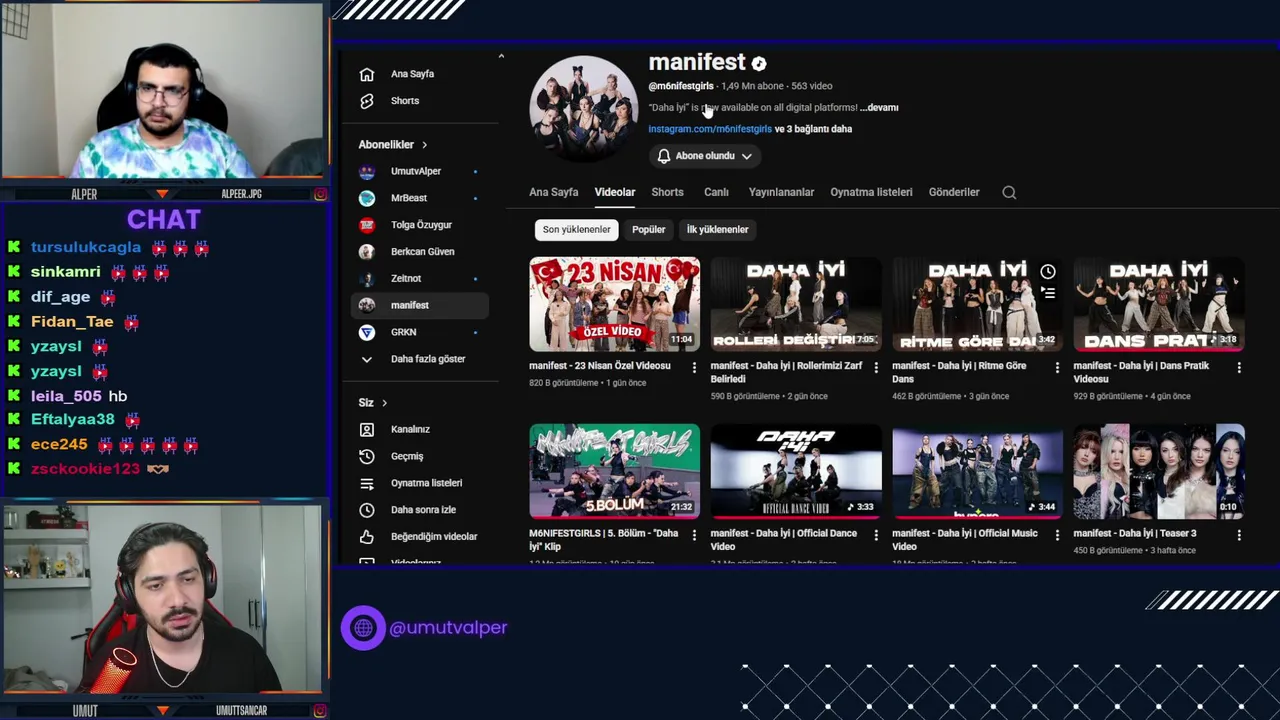Click the Beğendiğim videolar thumbs-up icon
Image resolution: width=1280 pixels, height=720 pixels.
367,537
